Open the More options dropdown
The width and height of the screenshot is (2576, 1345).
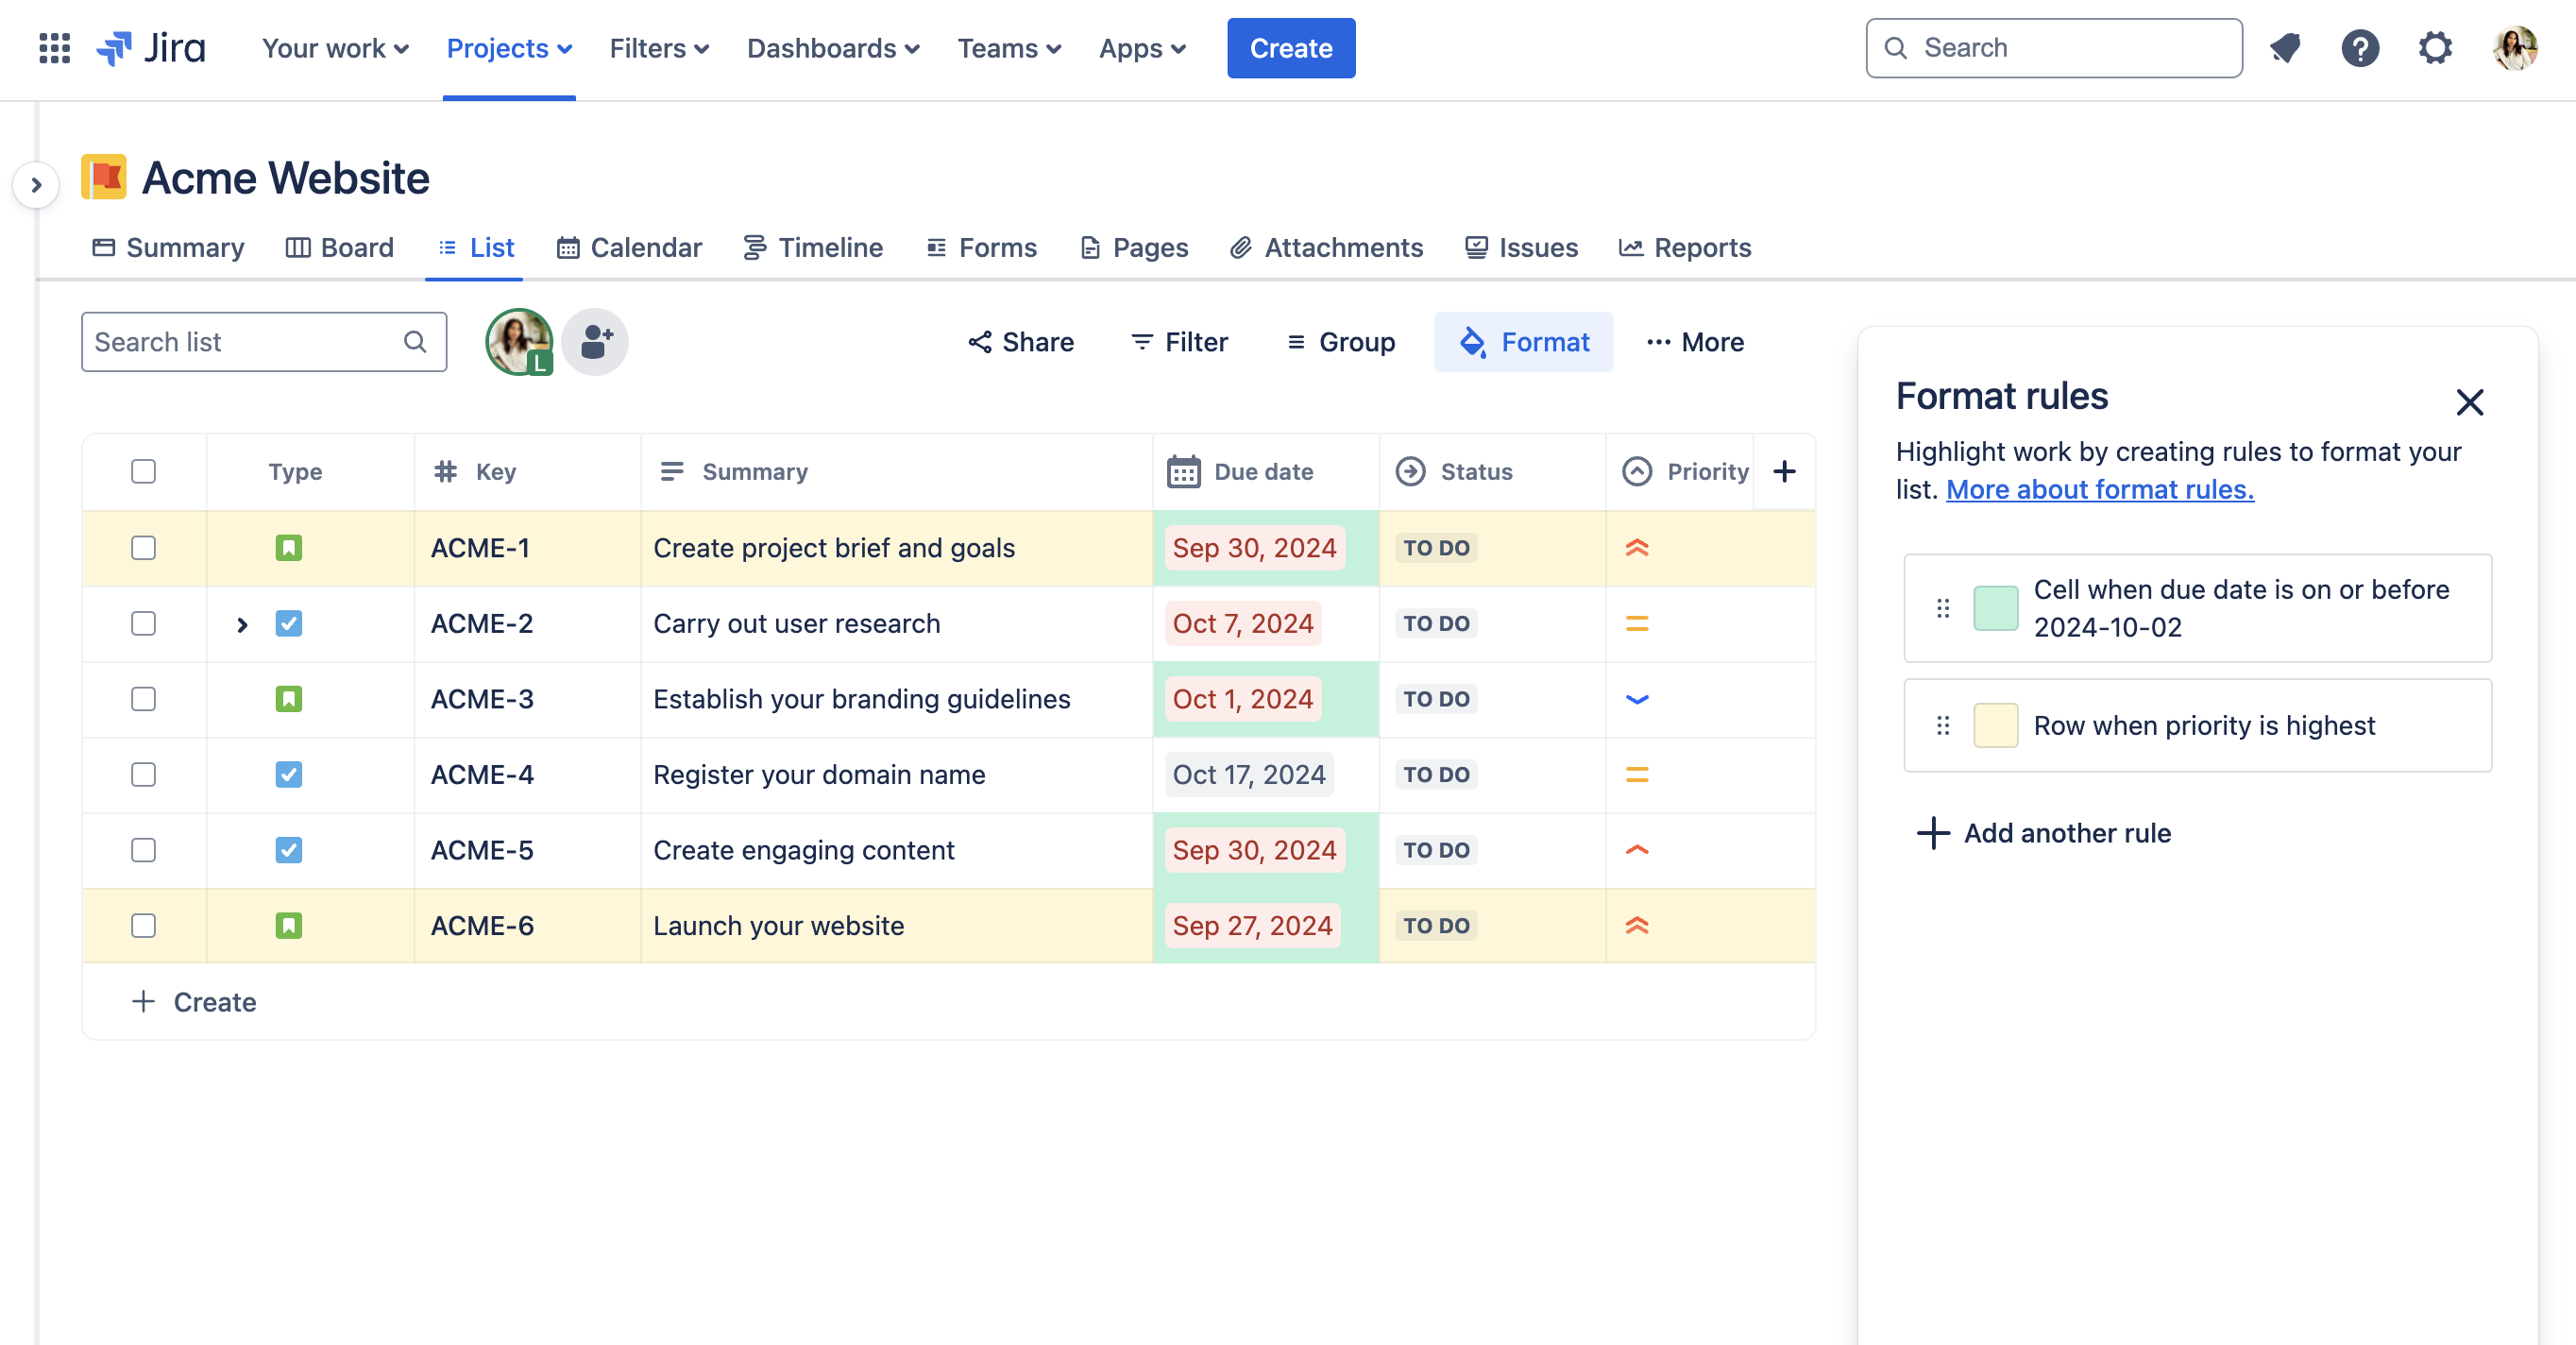click(1695, 341)
